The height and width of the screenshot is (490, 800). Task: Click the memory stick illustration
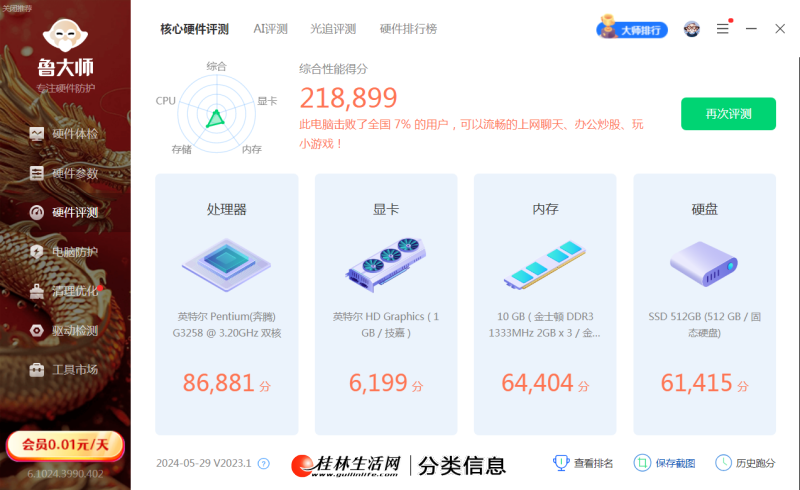point(545,265)
